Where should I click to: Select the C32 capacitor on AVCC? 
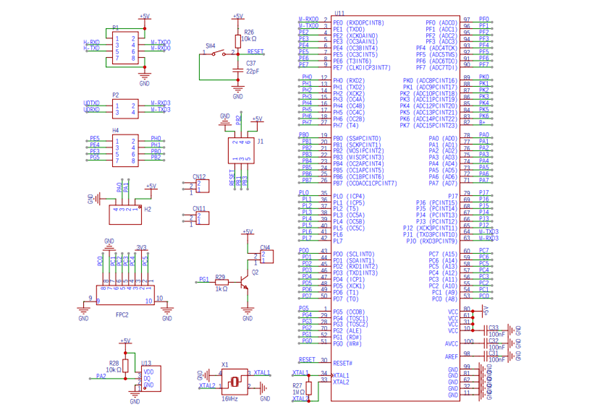[x=486, y=343]
